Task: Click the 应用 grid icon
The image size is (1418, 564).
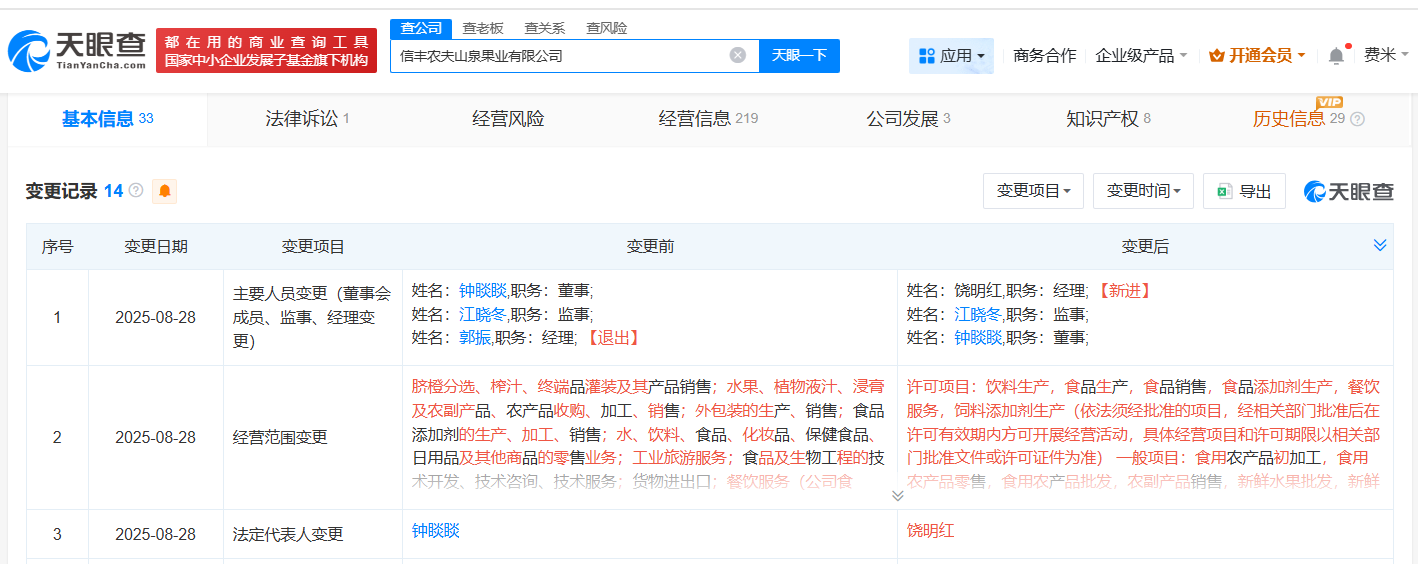Action: pyautogui.click(x=927, y=56)
